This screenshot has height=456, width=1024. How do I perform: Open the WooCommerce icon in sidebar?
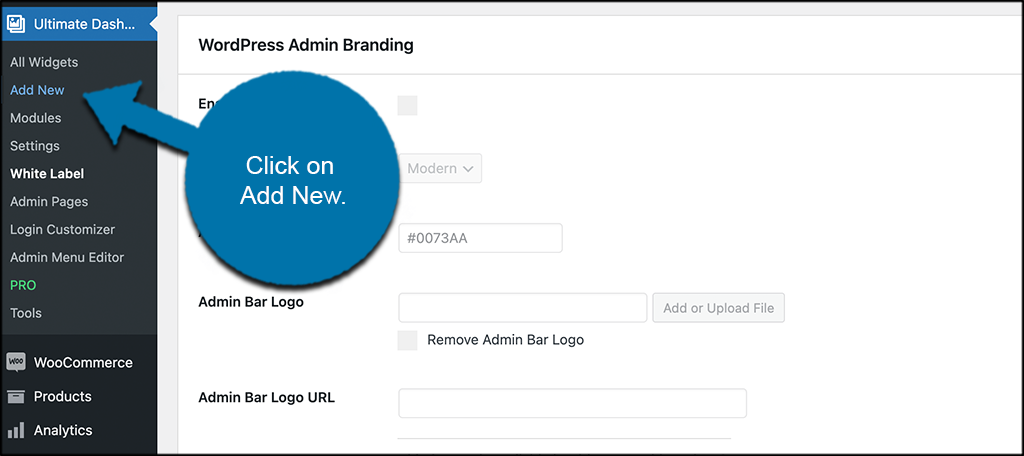point(16,363)
